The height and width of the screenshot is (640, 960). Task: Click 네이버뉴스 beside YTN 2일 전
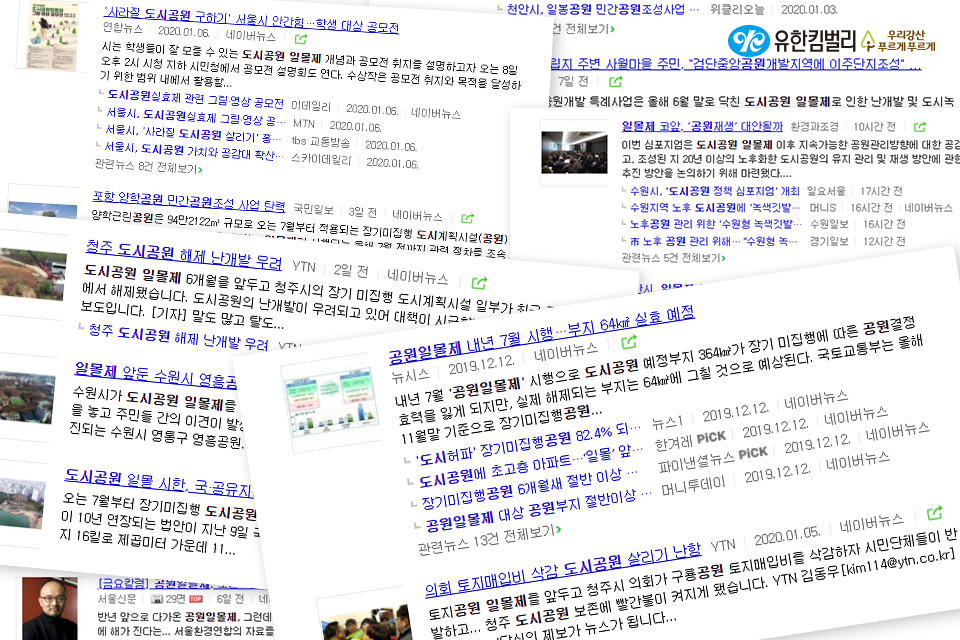418,277
